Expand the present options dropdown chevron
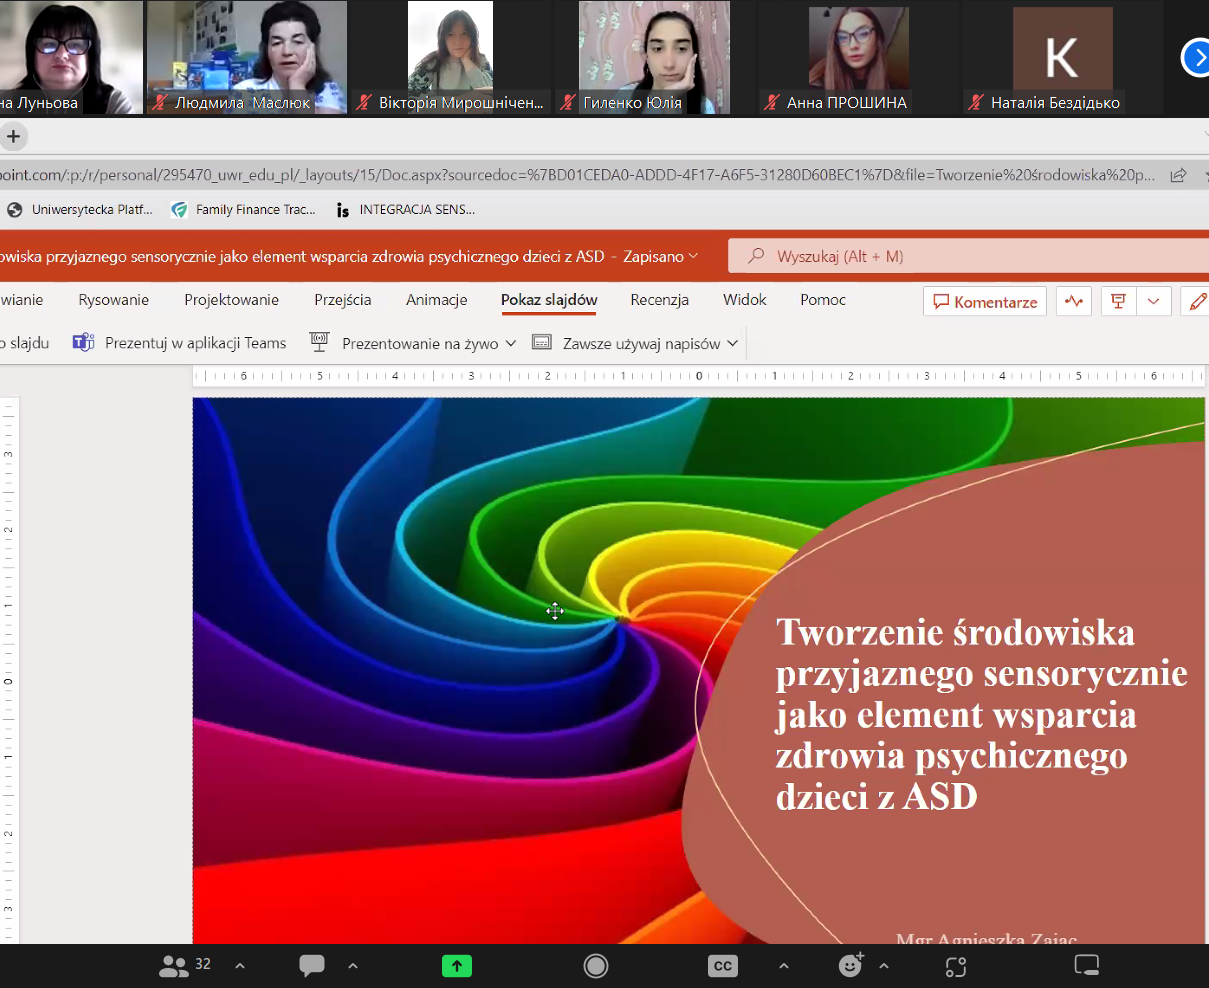Viewport: 1209px width, 988px height. click(1154, 301)
